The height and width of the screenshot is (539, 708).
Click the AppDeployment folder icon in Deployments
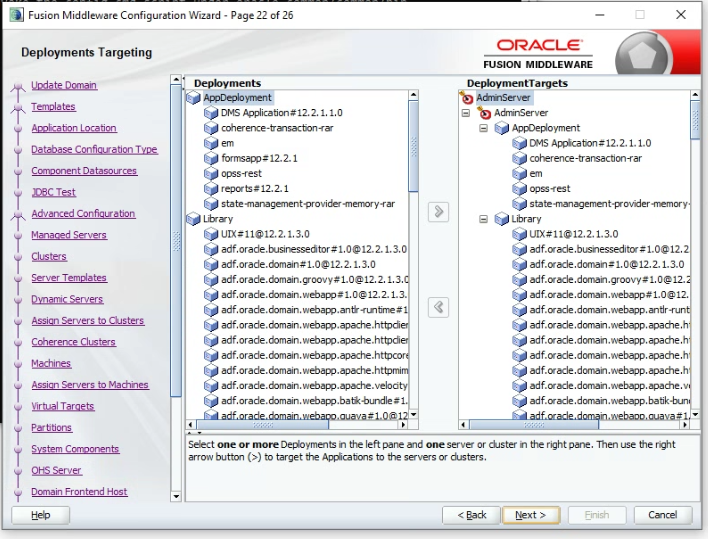[x=194, y=98]
